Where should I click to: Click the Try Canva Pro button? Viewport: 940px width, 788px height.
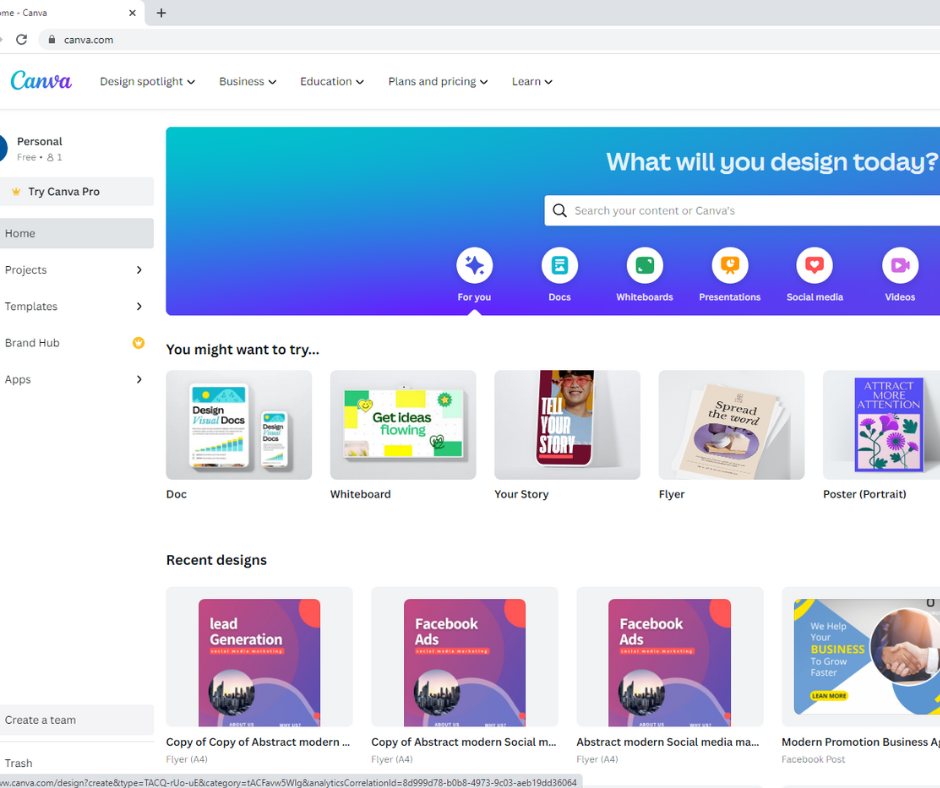[x=76, y=191]
